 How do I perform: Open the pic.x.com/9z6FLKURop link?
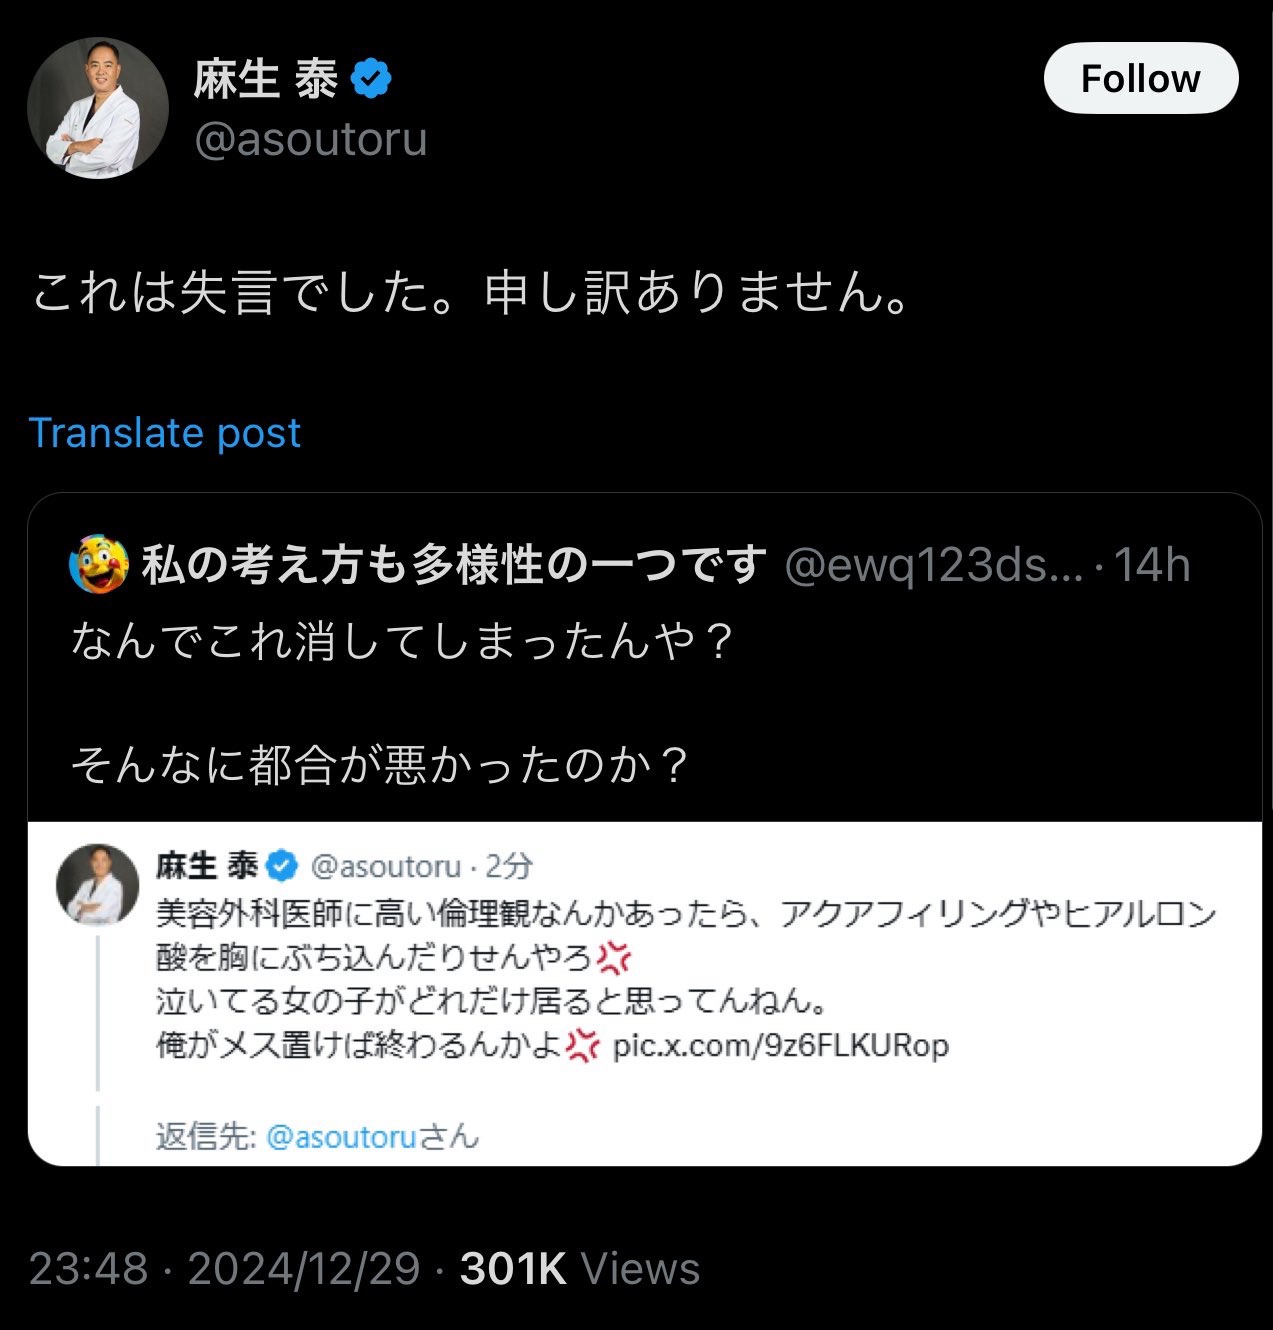click(x=780, y=1046)
